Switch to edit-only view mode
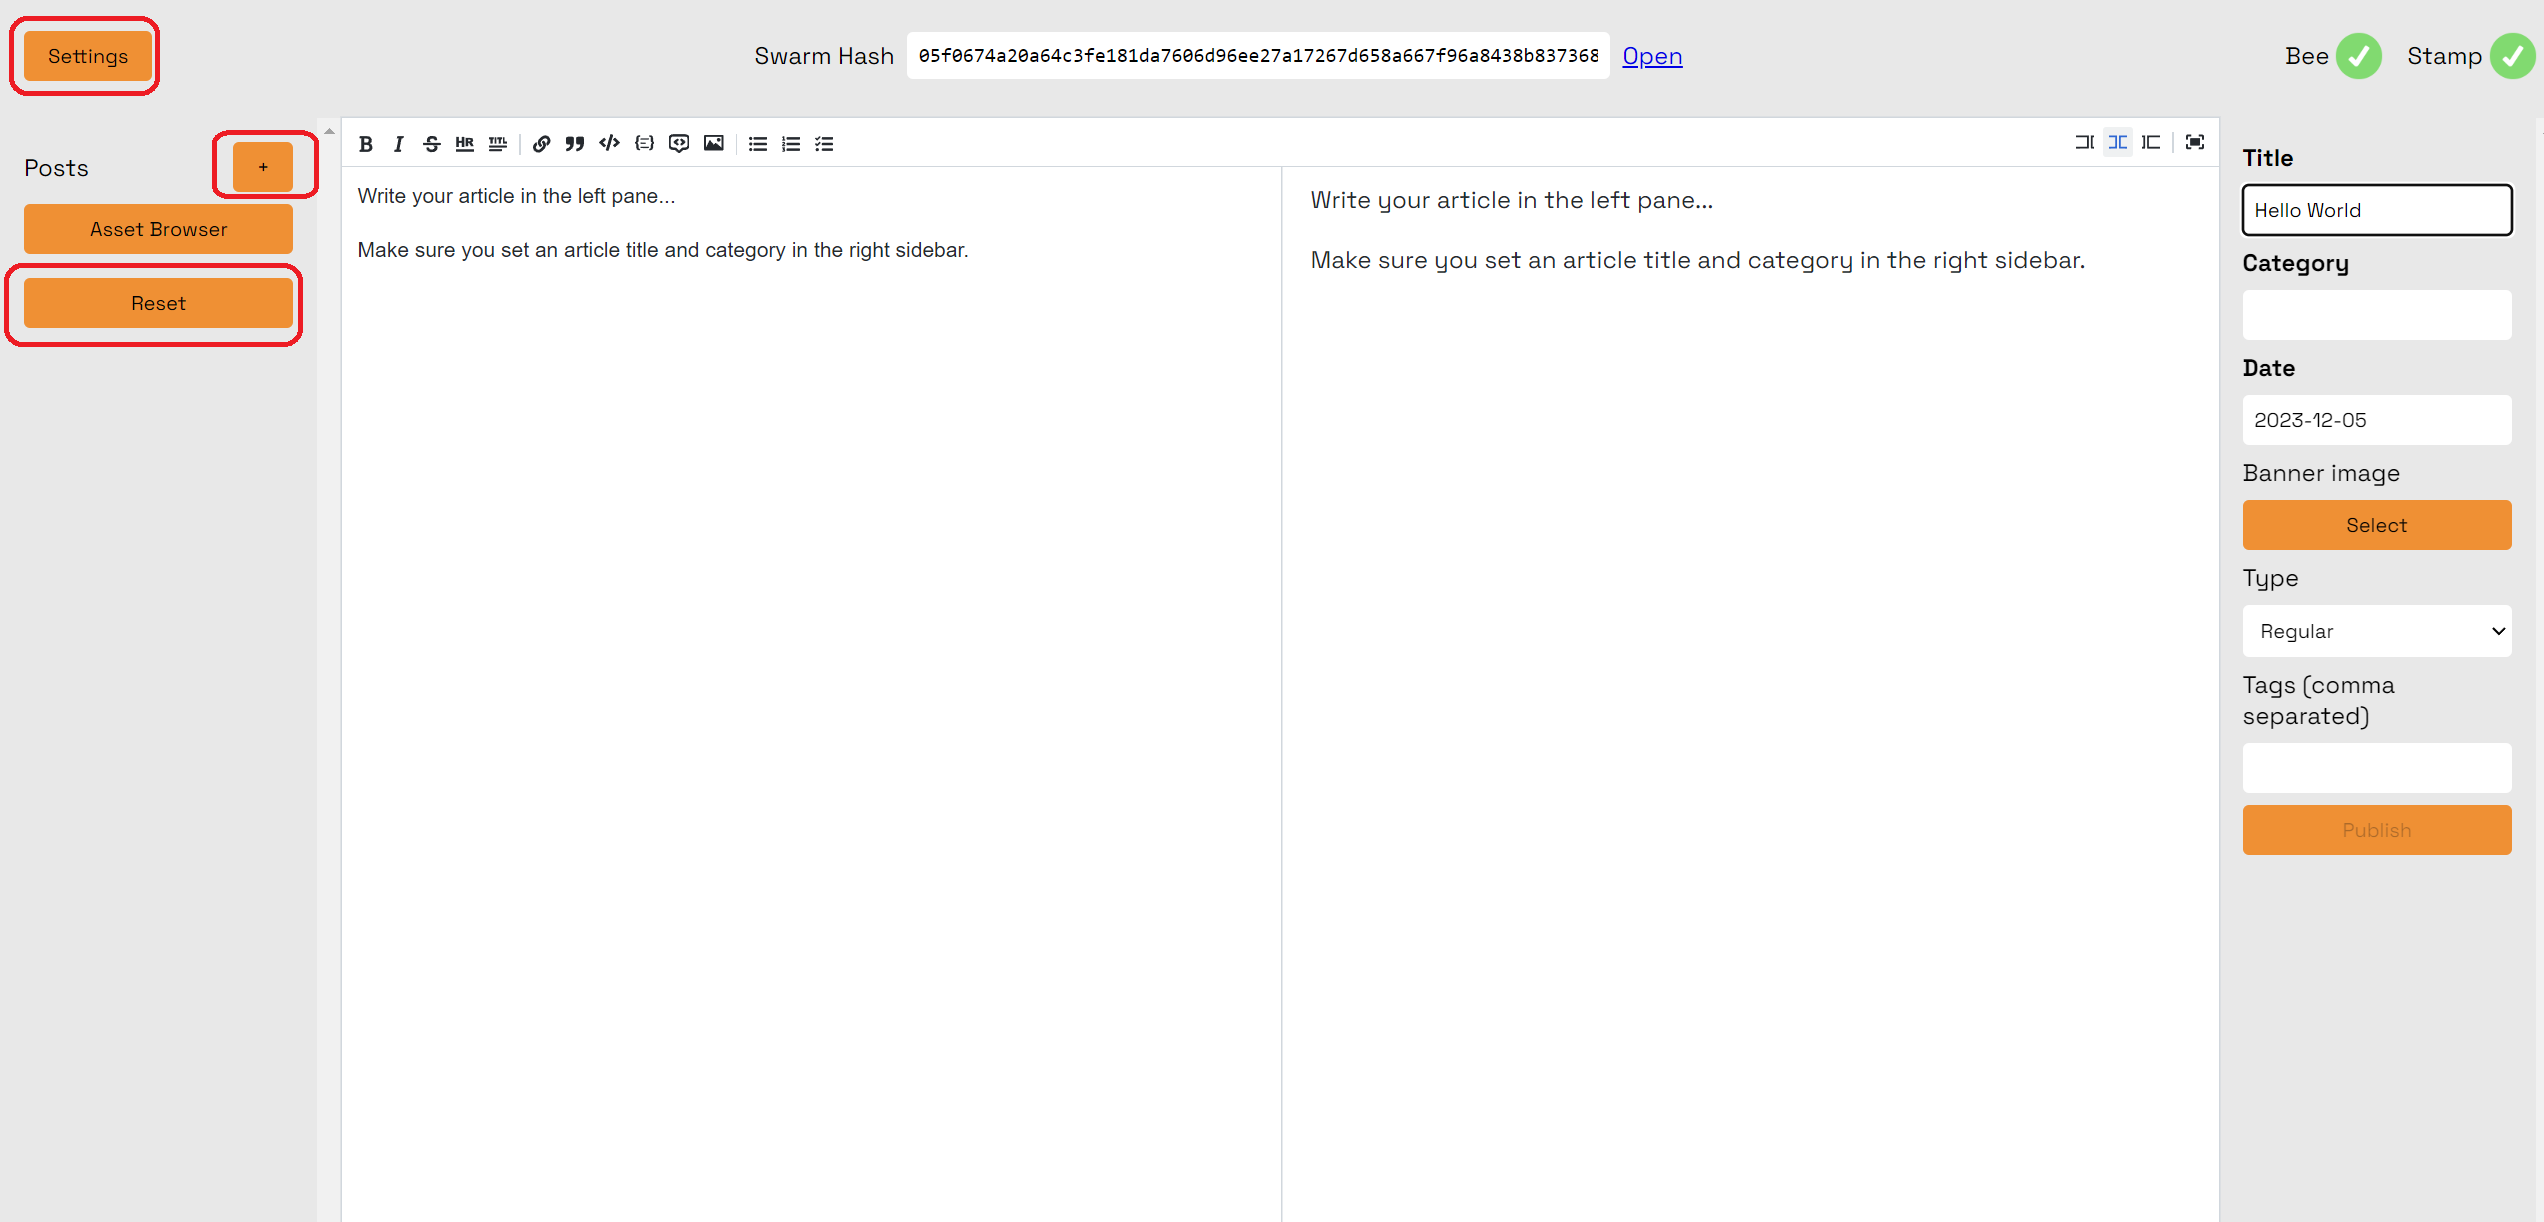This screenshot has width=2544, height=1222. coord(2084,143)
